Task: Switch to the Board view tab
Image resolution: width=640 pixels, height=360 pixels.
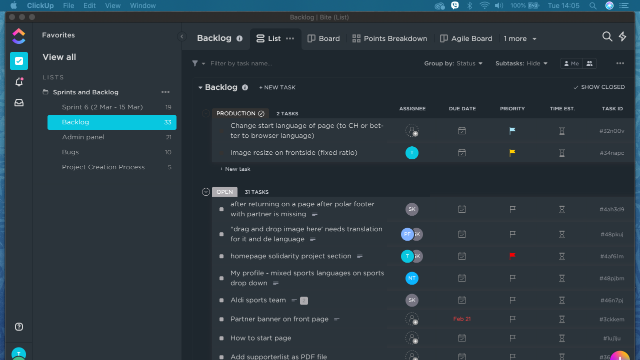Action: [x=323, y=38]
